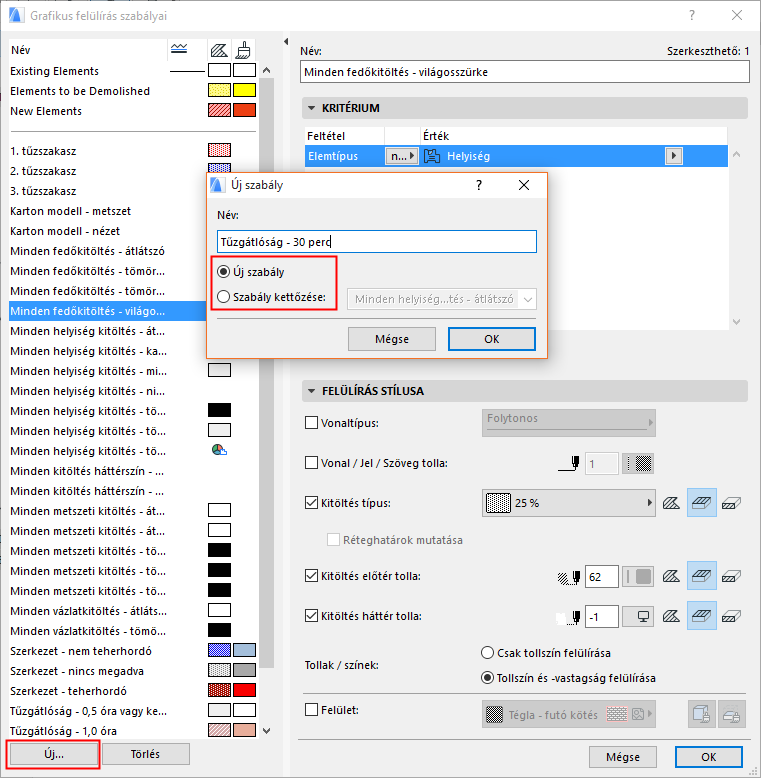Open the operator dropdown next to Elemtípus
Screen dimensions: 761x778
401,156
